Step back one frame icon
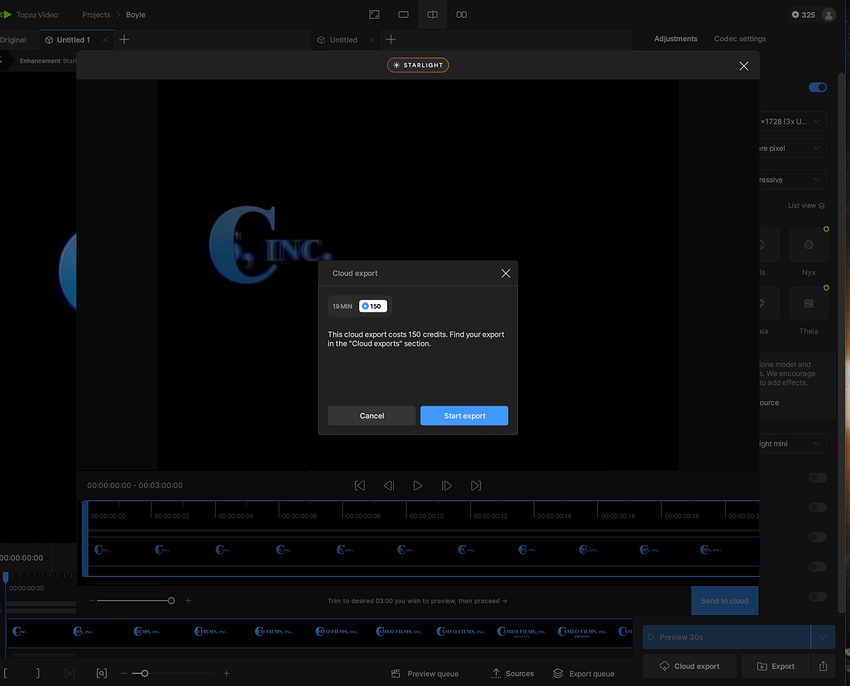The image size is (850, 686). pos(389,485)
